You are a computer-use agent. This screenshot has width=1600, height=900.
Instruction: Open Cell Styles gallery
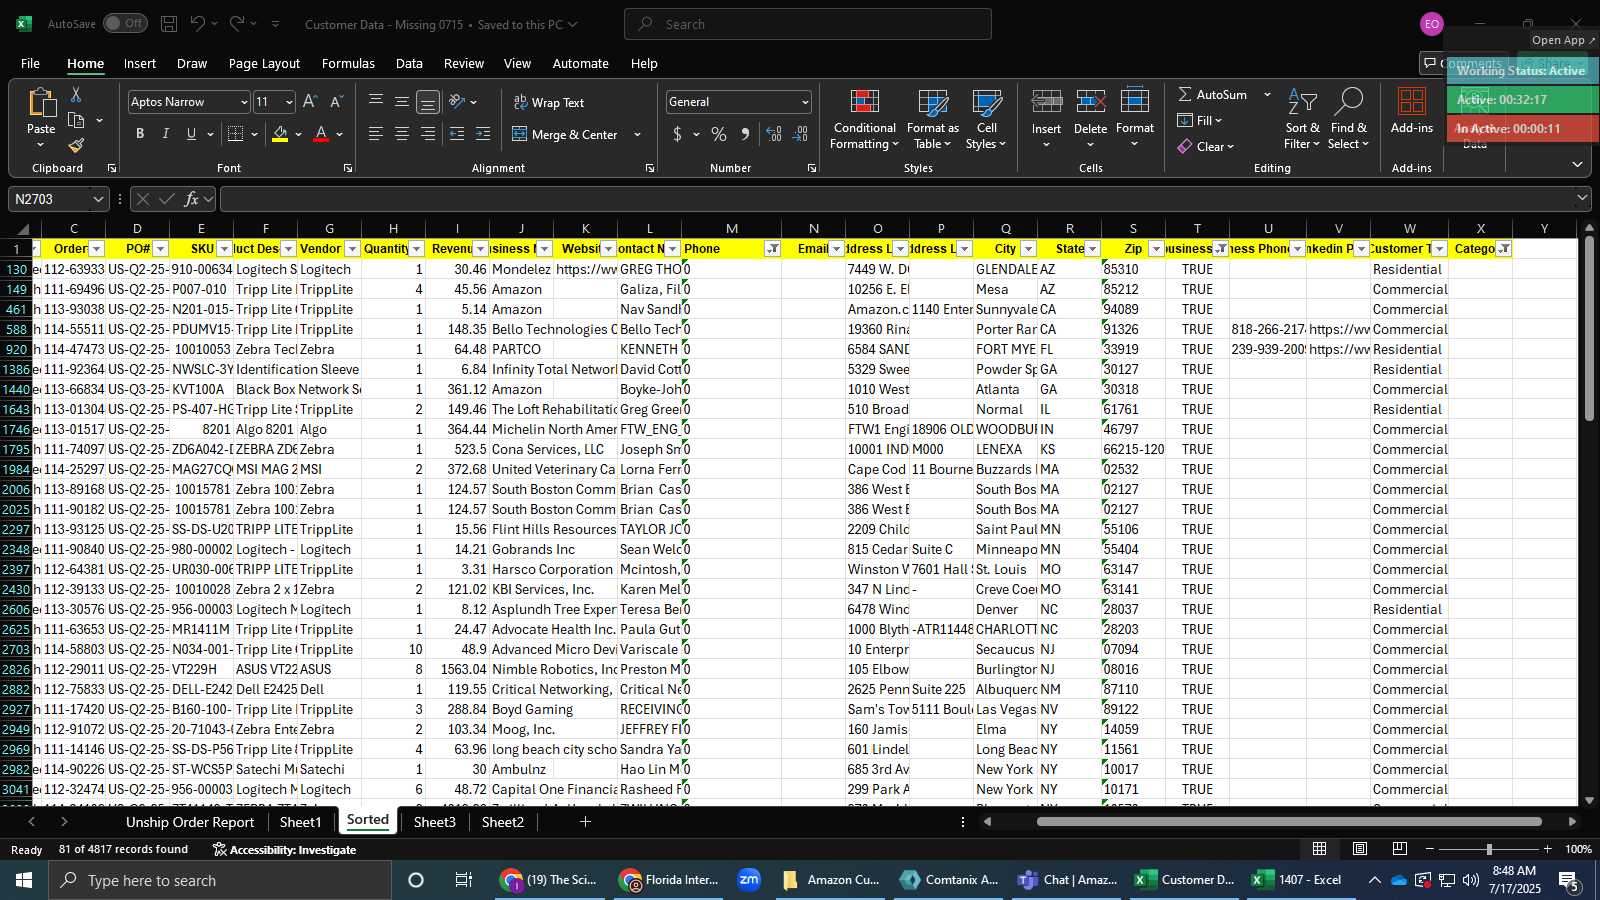pos(986,119)
